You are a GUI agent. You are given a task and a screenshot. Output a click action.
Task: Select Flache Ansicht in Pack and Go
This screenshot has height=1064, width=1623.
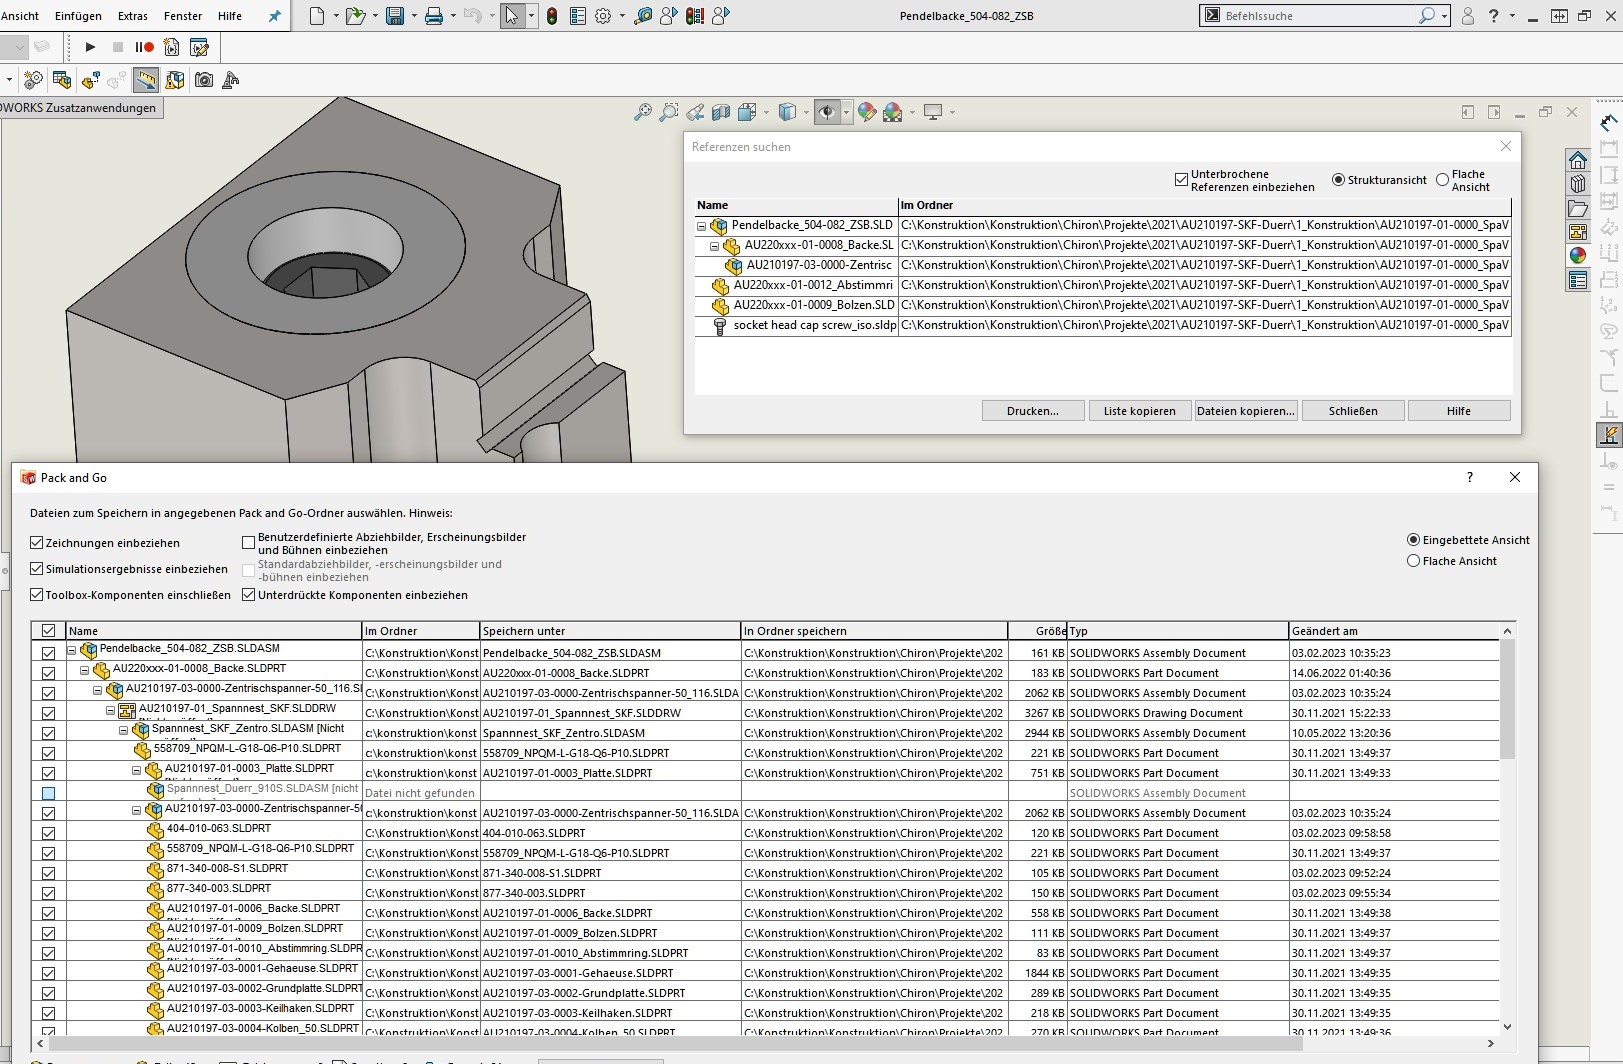1413,561
